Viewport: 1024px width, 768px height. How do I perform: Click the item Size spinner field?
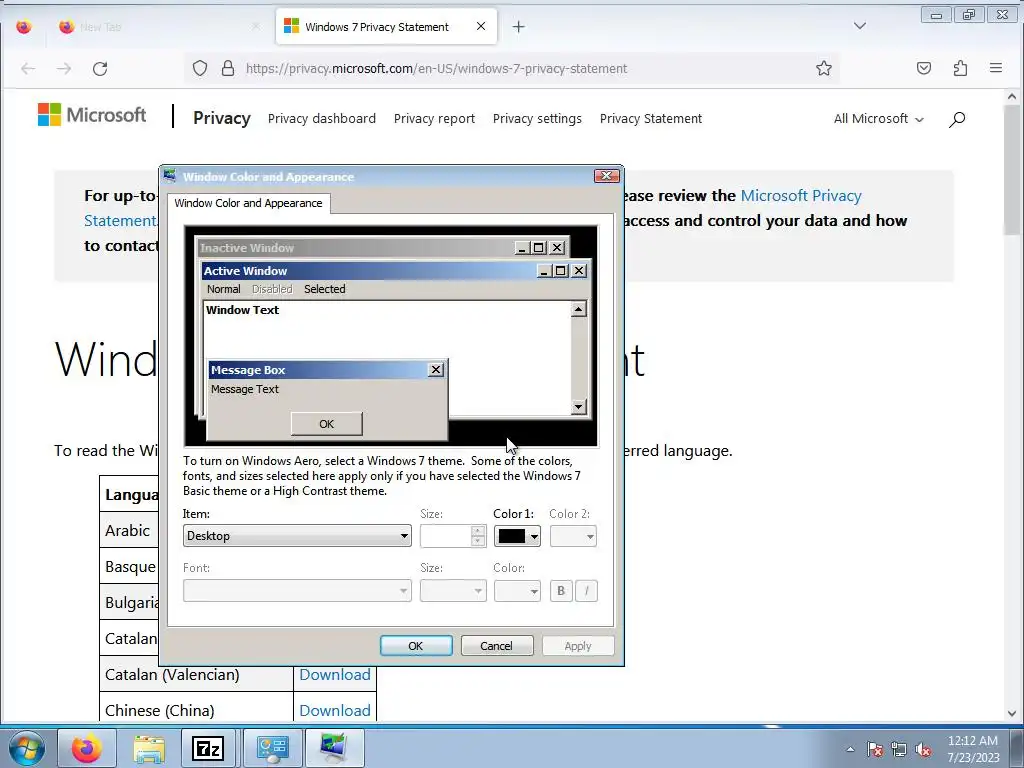click(x=446, y=536)
